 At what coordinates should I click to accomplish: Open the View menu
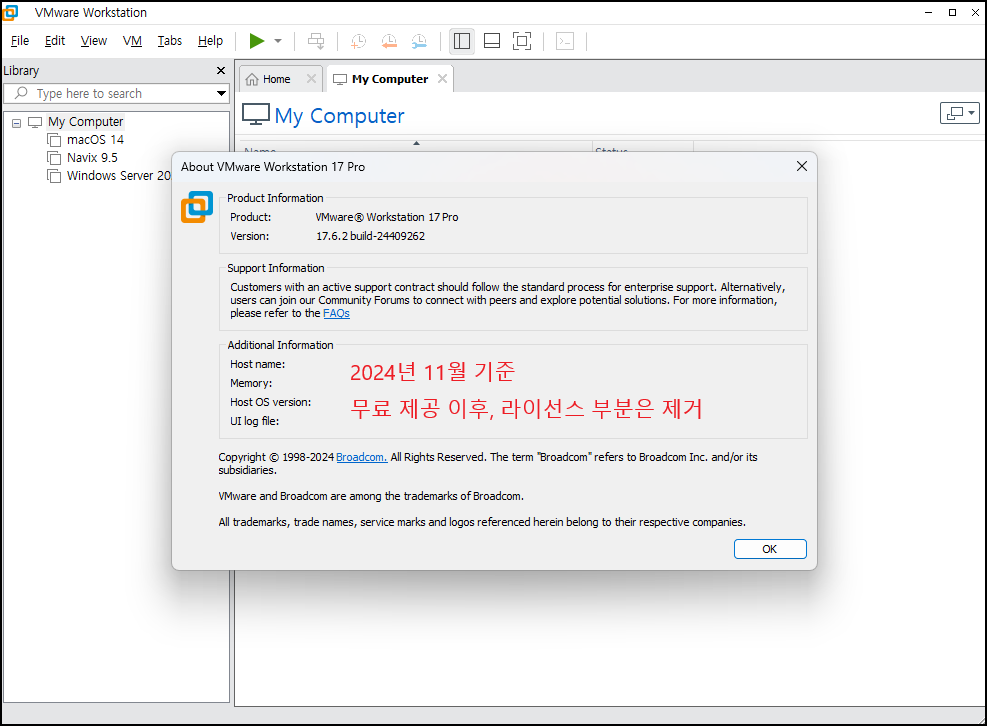point(94,41)
